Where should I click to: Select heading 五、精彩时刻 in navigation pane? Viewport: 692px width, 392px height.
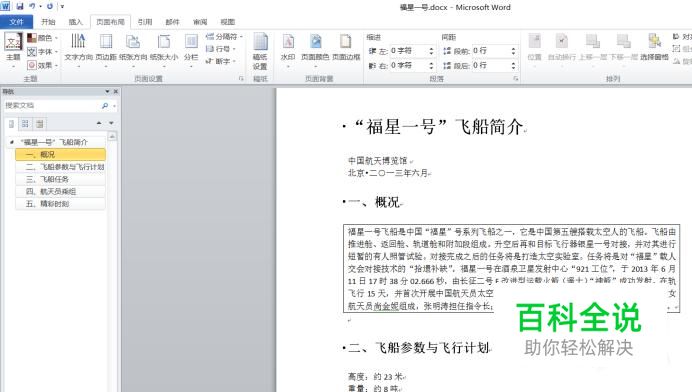(x=60, y=204)
